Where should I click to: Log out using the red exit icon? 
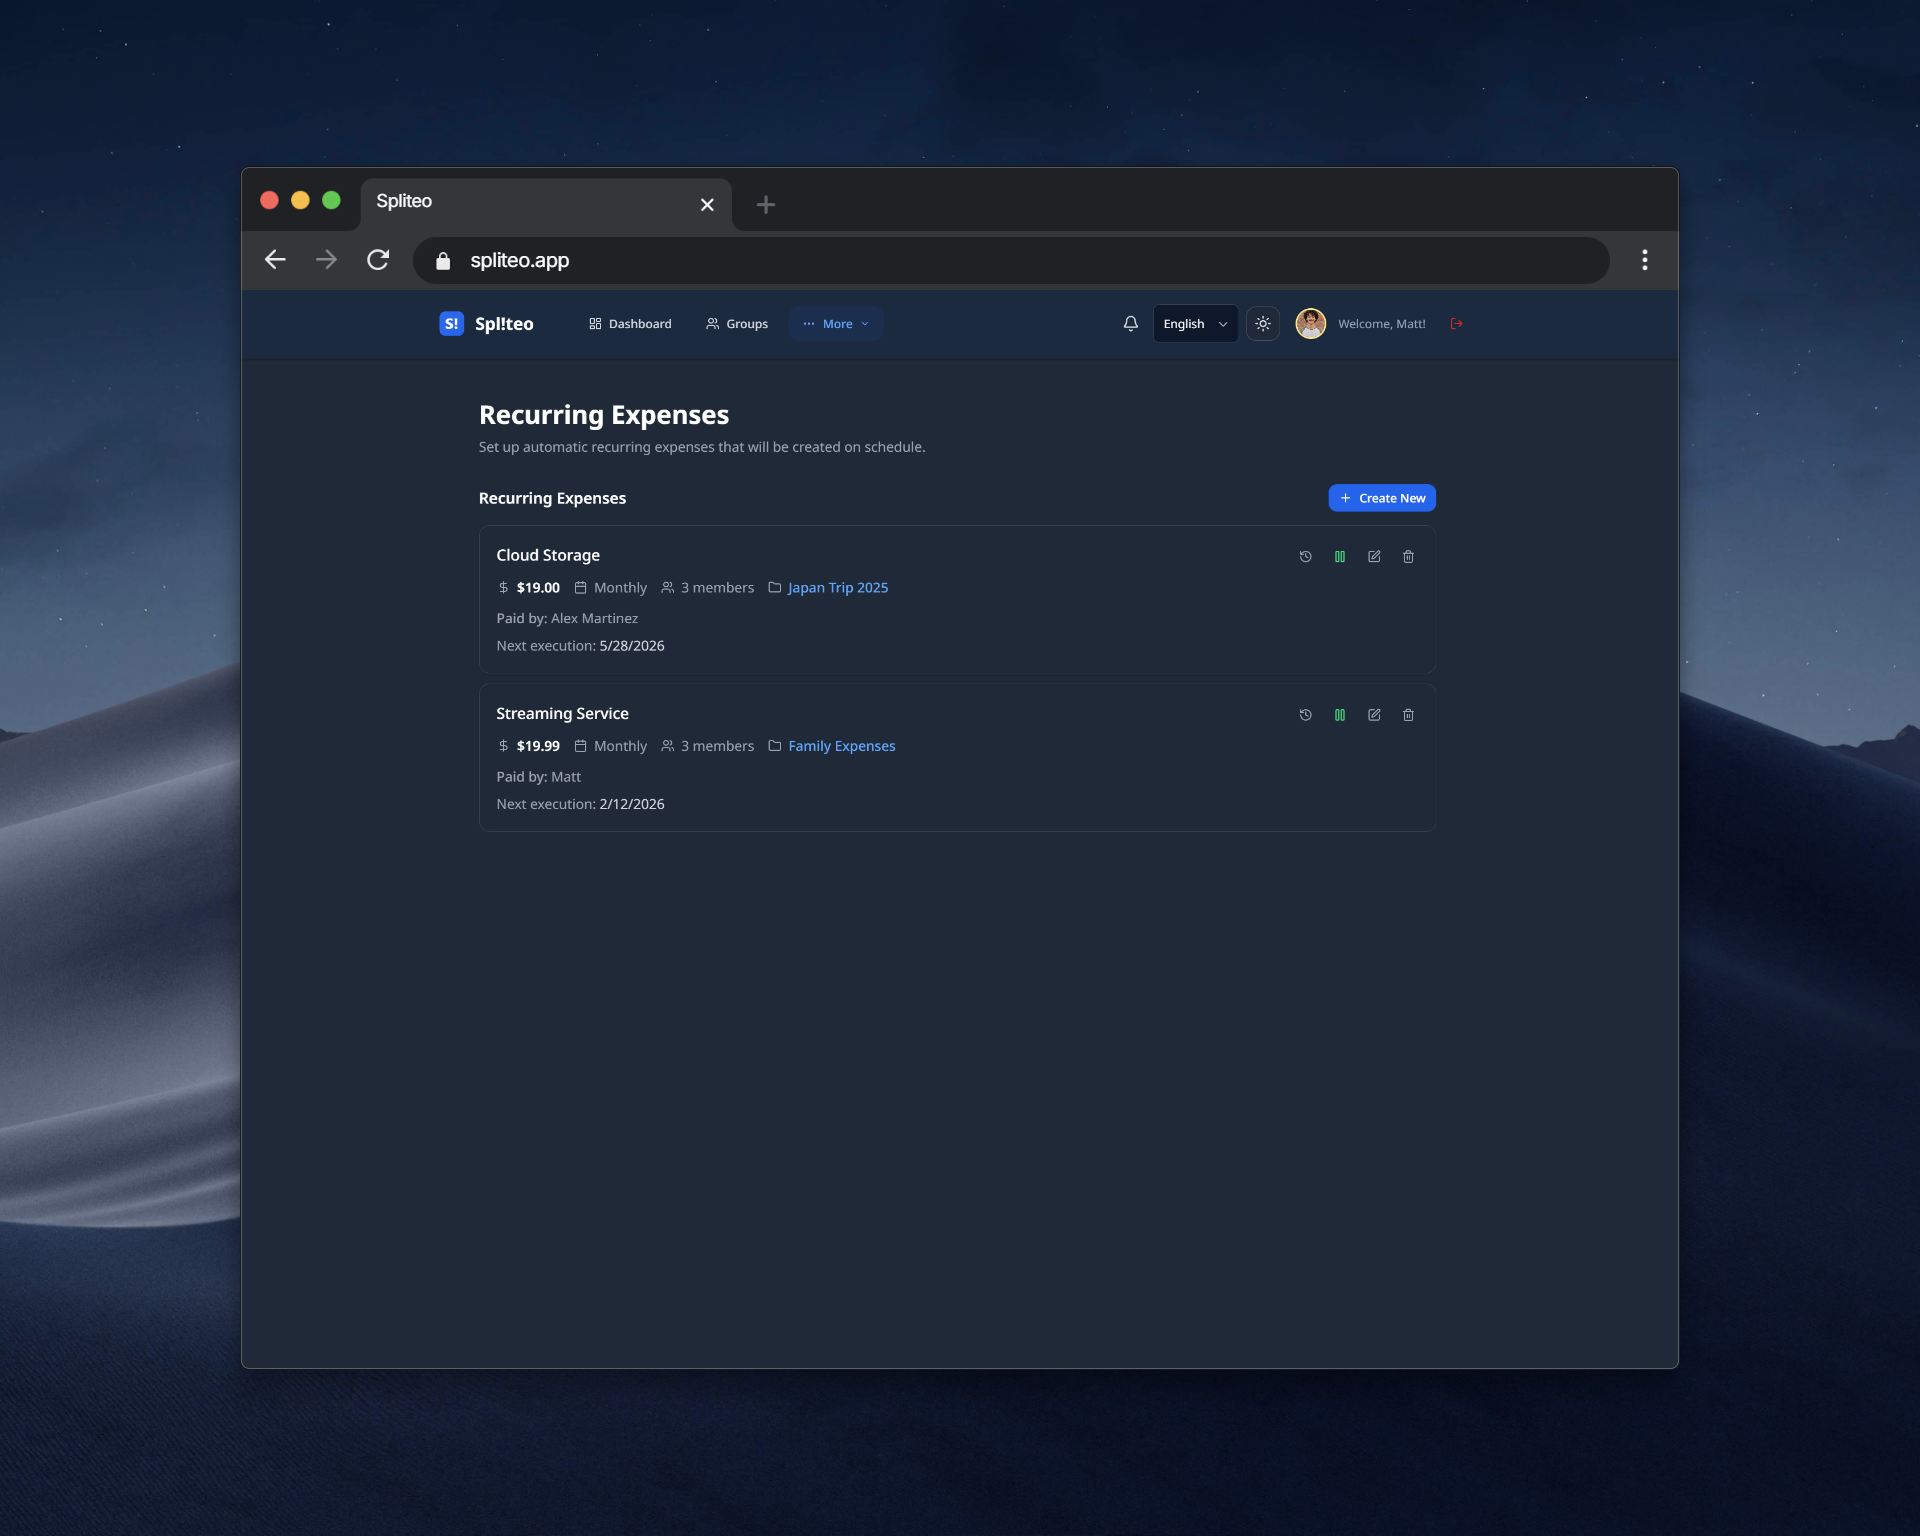coord(1456,323)
